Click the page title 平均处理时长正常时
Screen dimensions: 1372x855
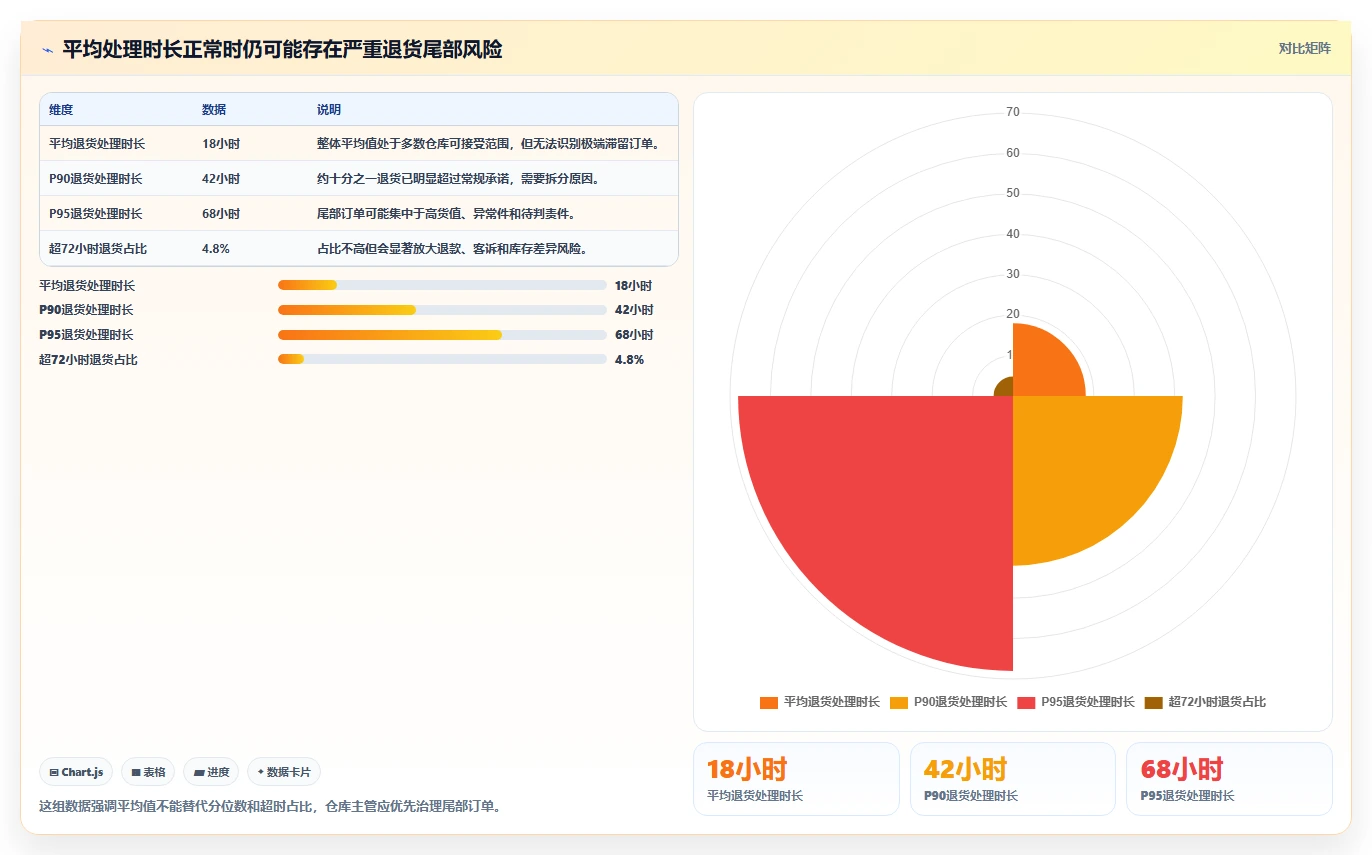click(282, 49)
